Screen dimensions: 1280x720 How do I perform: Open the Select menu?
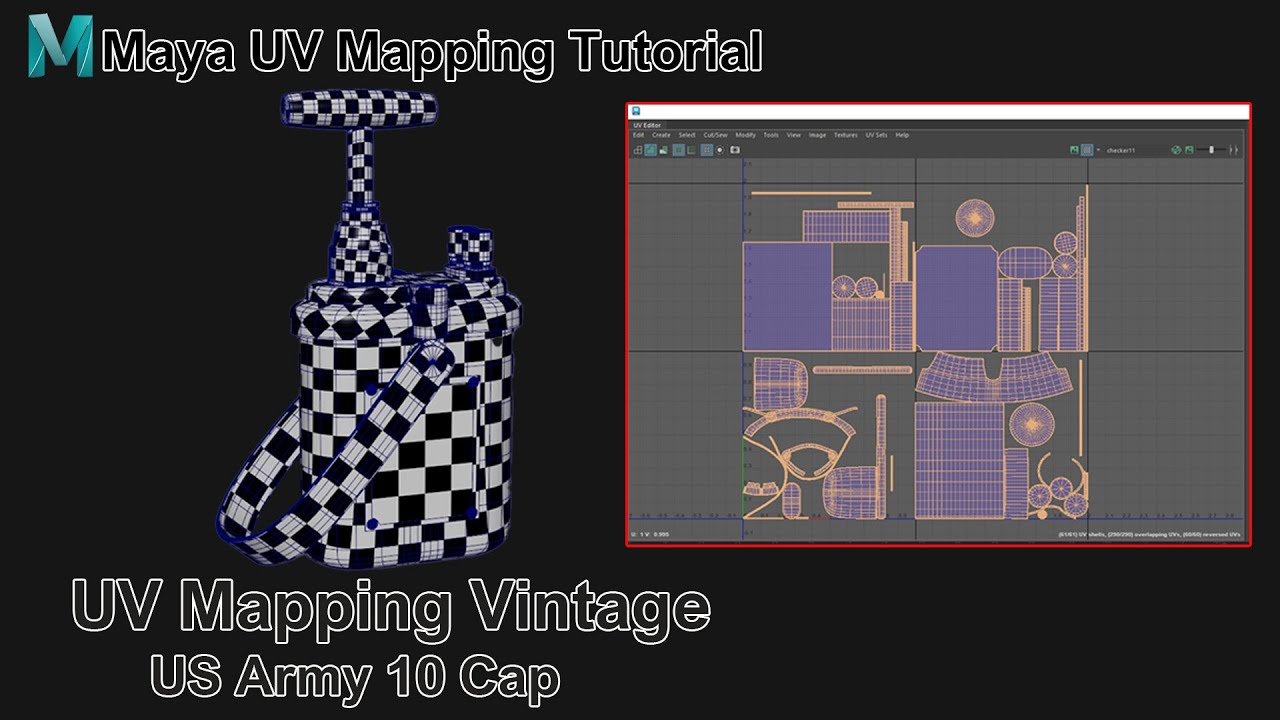(x=687, y=135)
